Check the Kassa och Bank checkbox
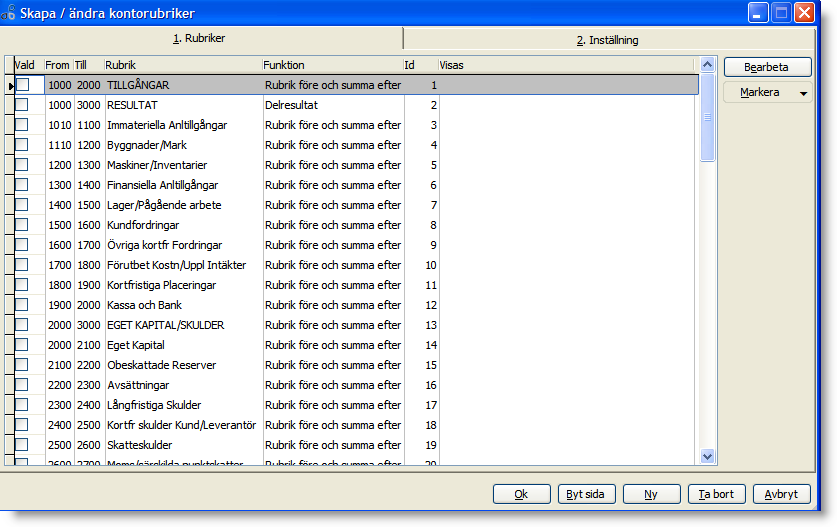The height and width of the screenshot is (527, 837). coord(22,304)
